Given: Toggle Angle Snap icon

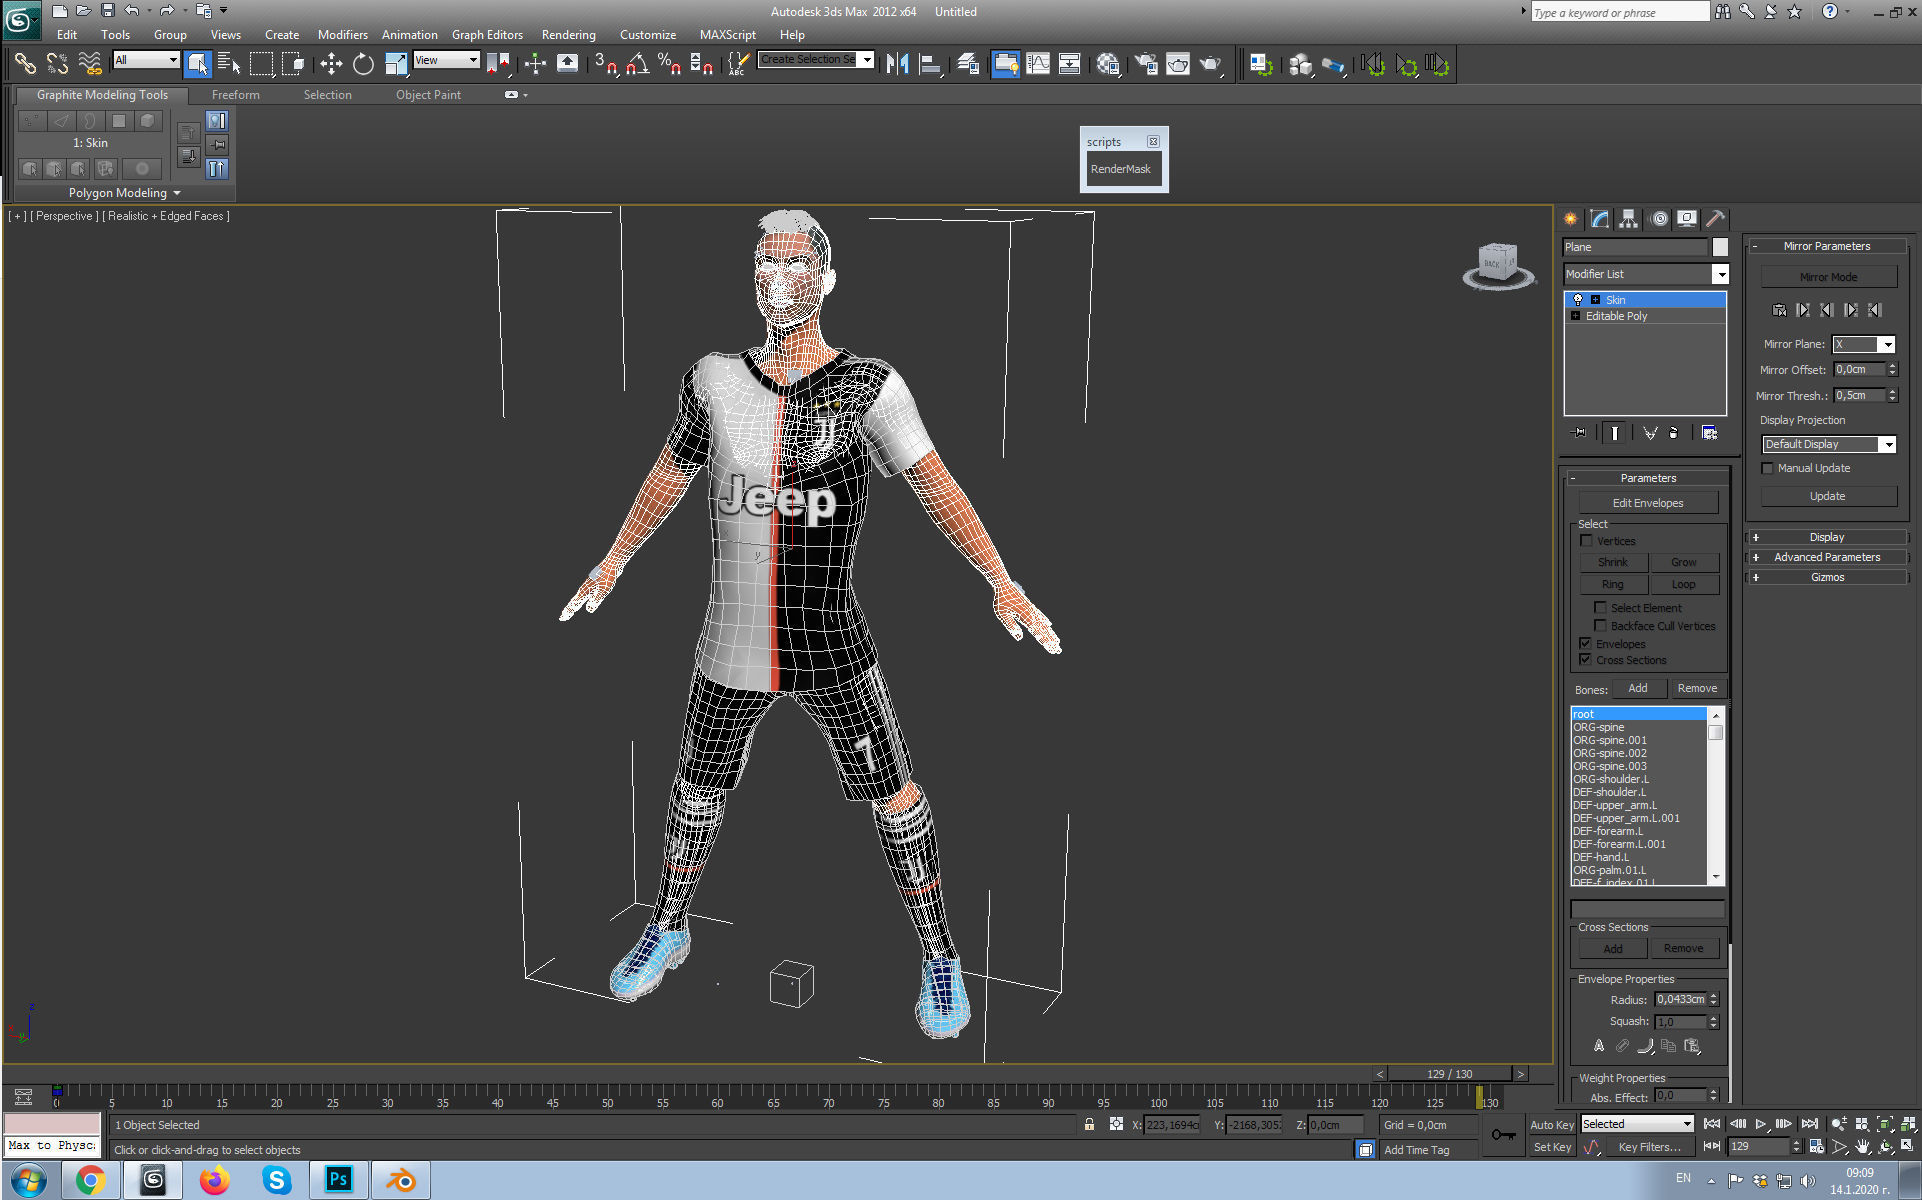Looking at the screenshot, I should (637, 64).
